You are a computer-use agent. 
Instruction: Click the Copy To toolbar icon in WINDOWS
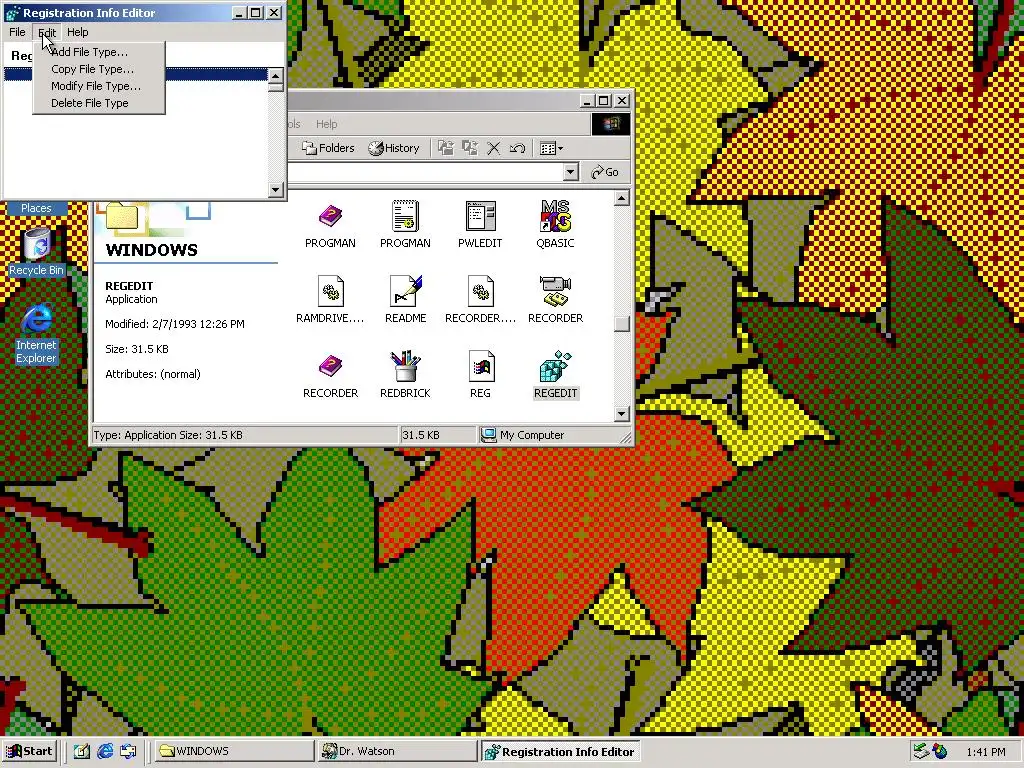pyautogui.click(x=470, y=148)
